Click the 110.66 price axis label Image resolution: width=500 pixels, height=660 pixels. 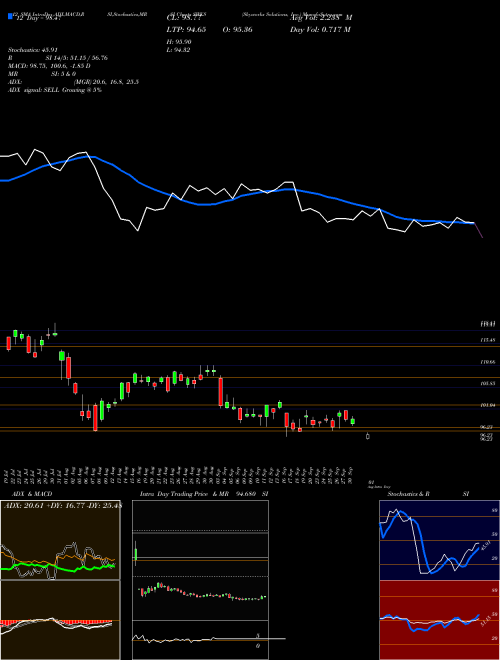[x=489, y=362]
